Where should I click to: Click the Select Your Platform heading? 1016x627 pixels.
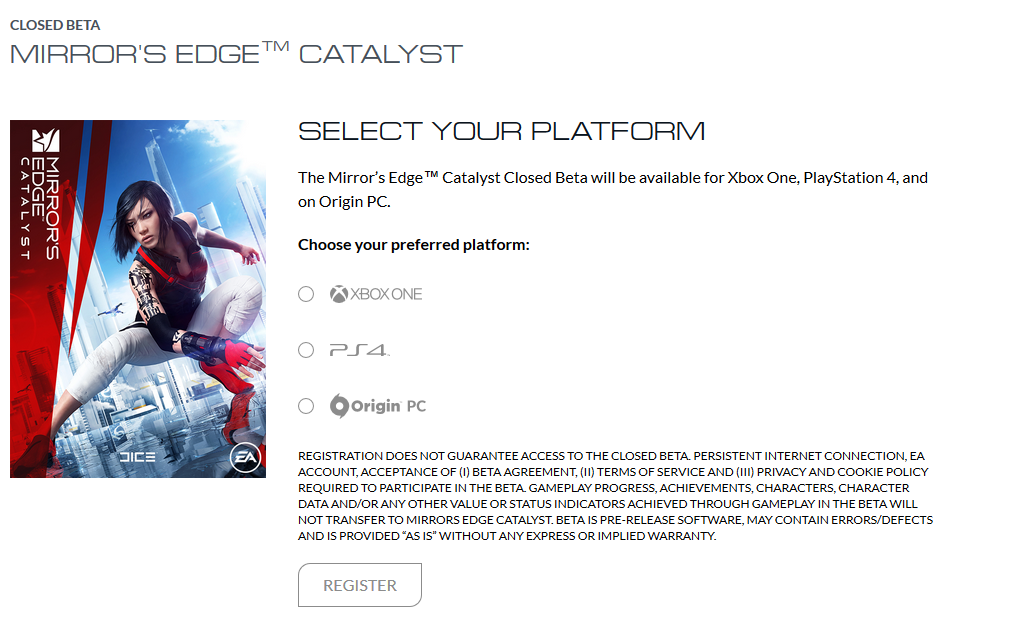[x=502, y=131]
